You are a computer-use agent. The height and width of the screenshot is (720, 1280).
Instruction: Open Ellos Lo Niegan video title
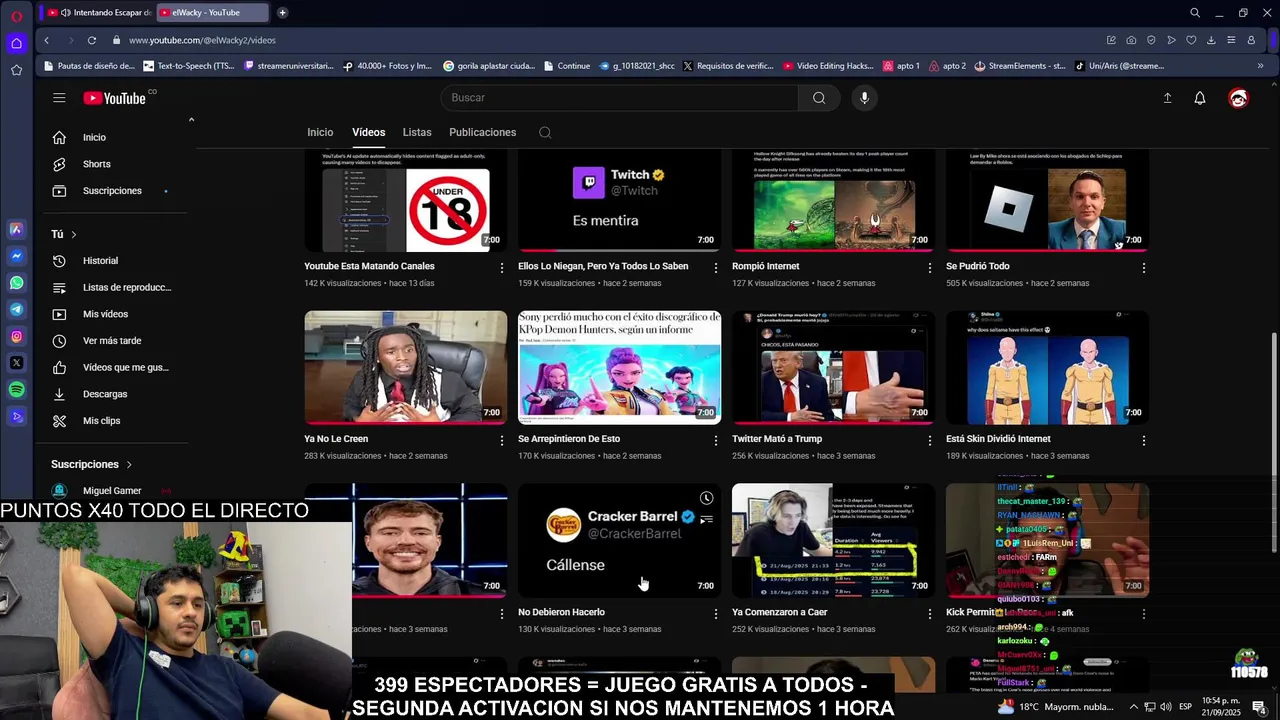pos(603,266)
